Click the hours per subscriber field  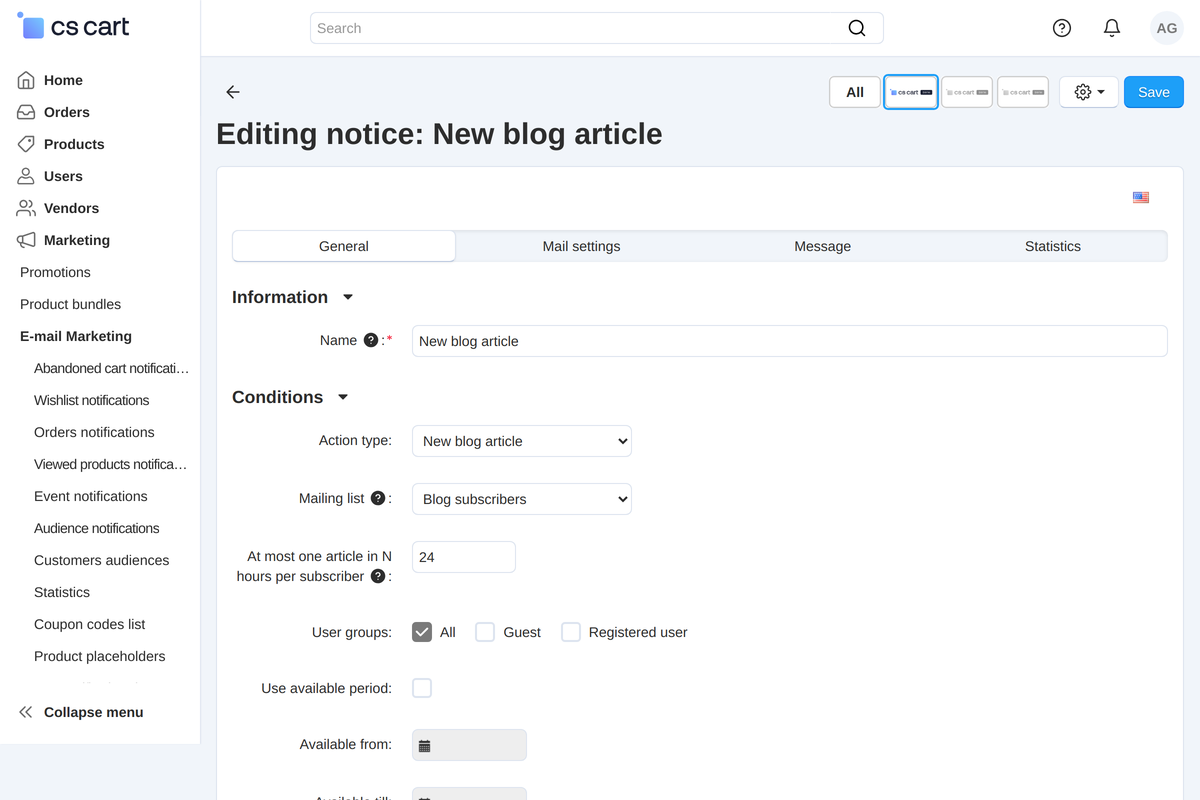coord(463,557)
